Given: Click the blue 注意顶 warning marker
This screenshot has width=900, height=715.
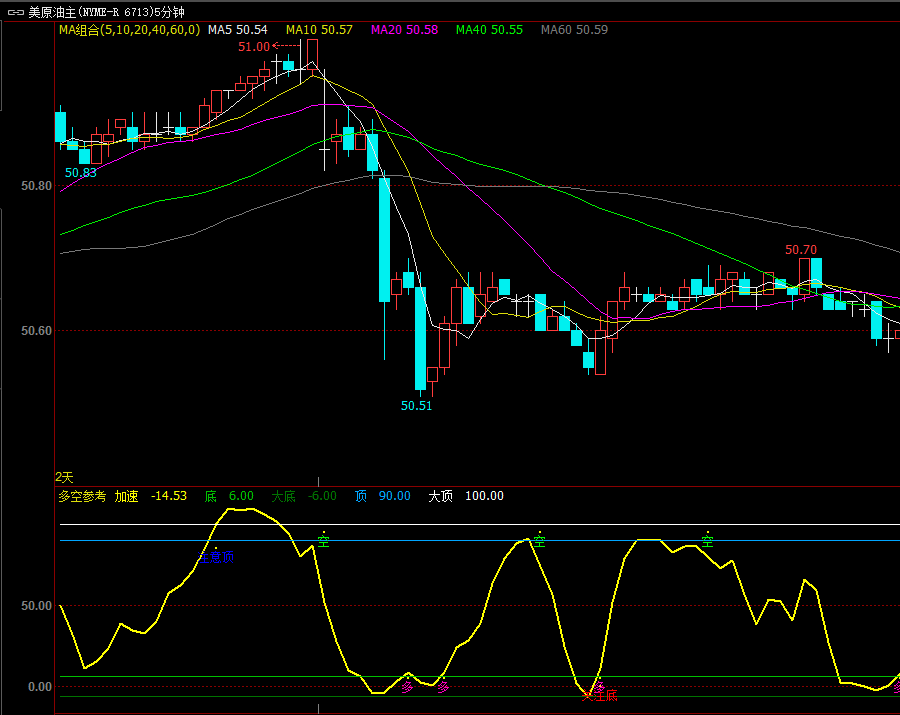Looking at the screenshot, I should click(x=216, y=558).
